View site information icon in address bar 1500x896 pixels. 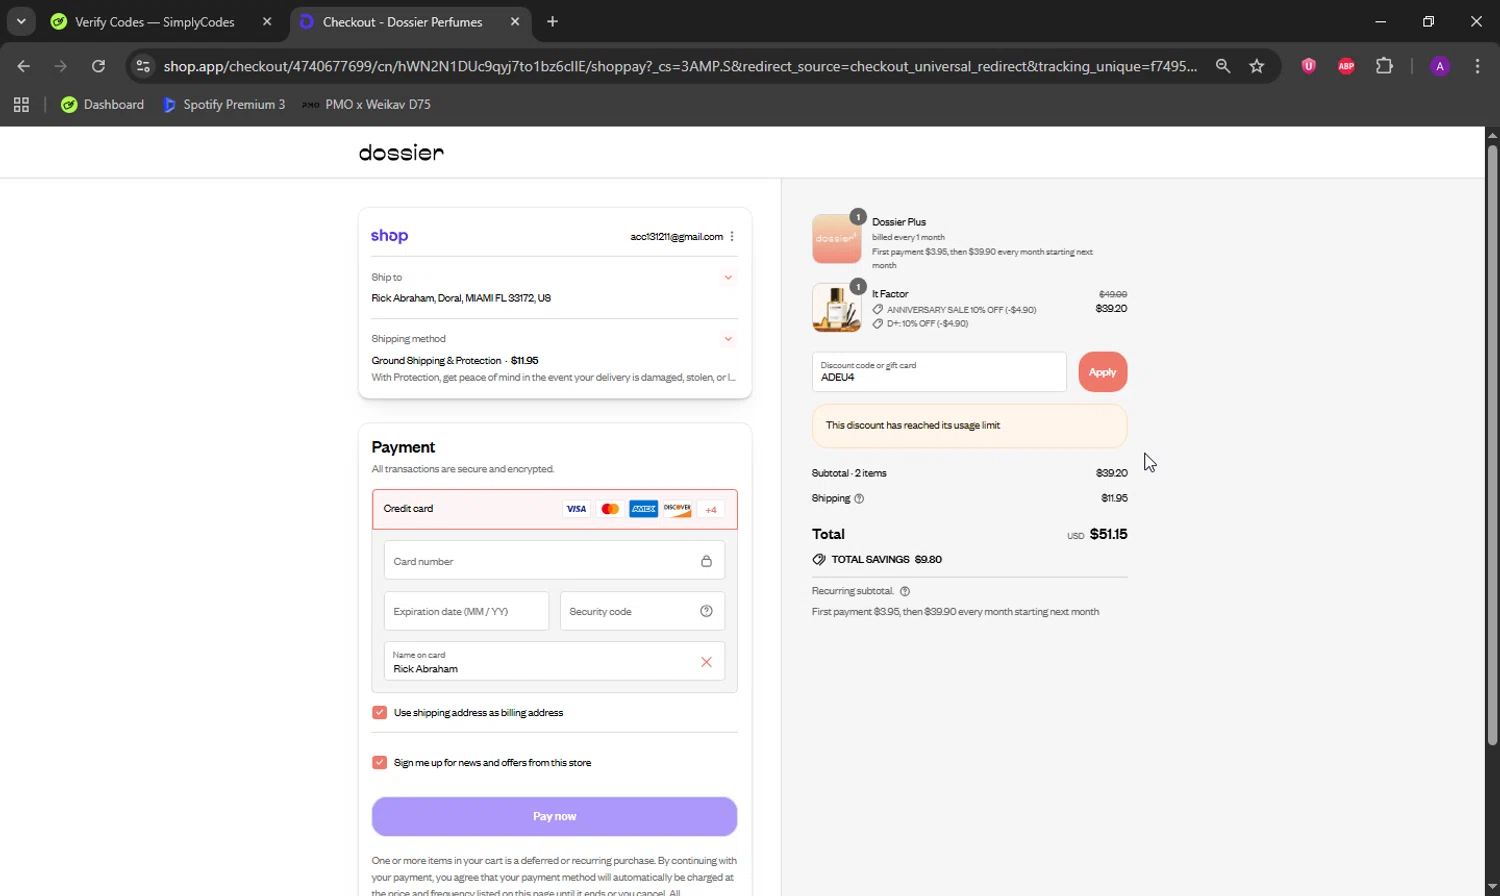143,66
